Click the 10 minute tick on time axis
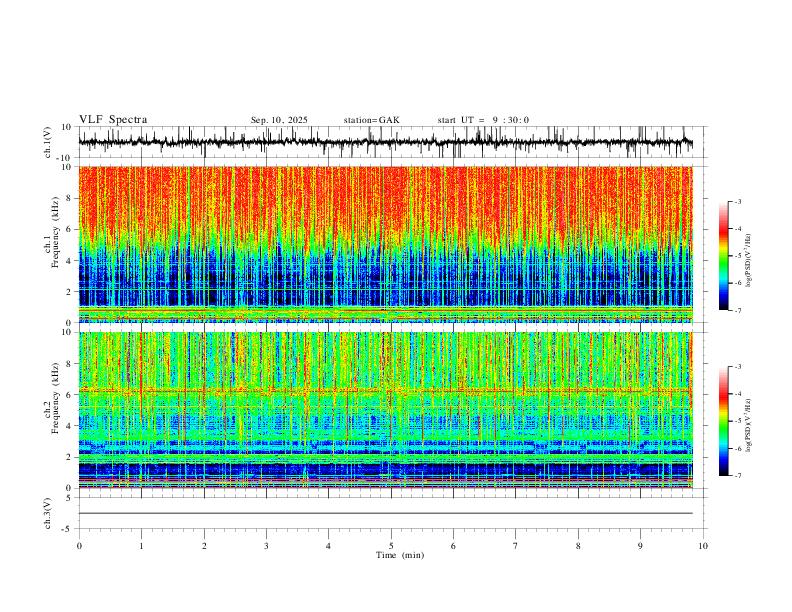This screenshot has height=612, width=792. click(x=703, y=546)
